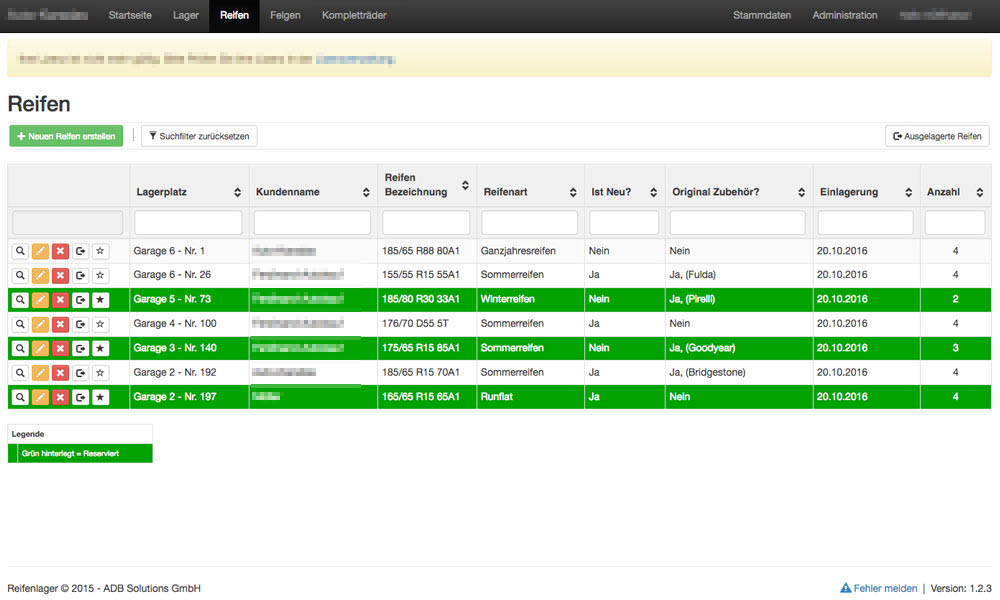Toggle reservation star for Garage 6 - Nr. 1
This screenshot has width=1000, height=600.
[x=100, y=251]
